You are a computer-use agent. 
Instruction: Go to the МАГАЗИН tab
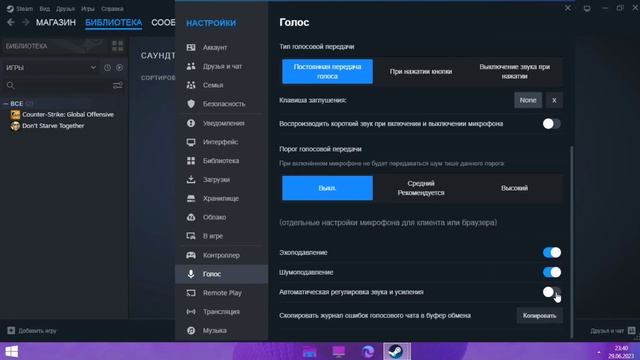pos(56,22)
